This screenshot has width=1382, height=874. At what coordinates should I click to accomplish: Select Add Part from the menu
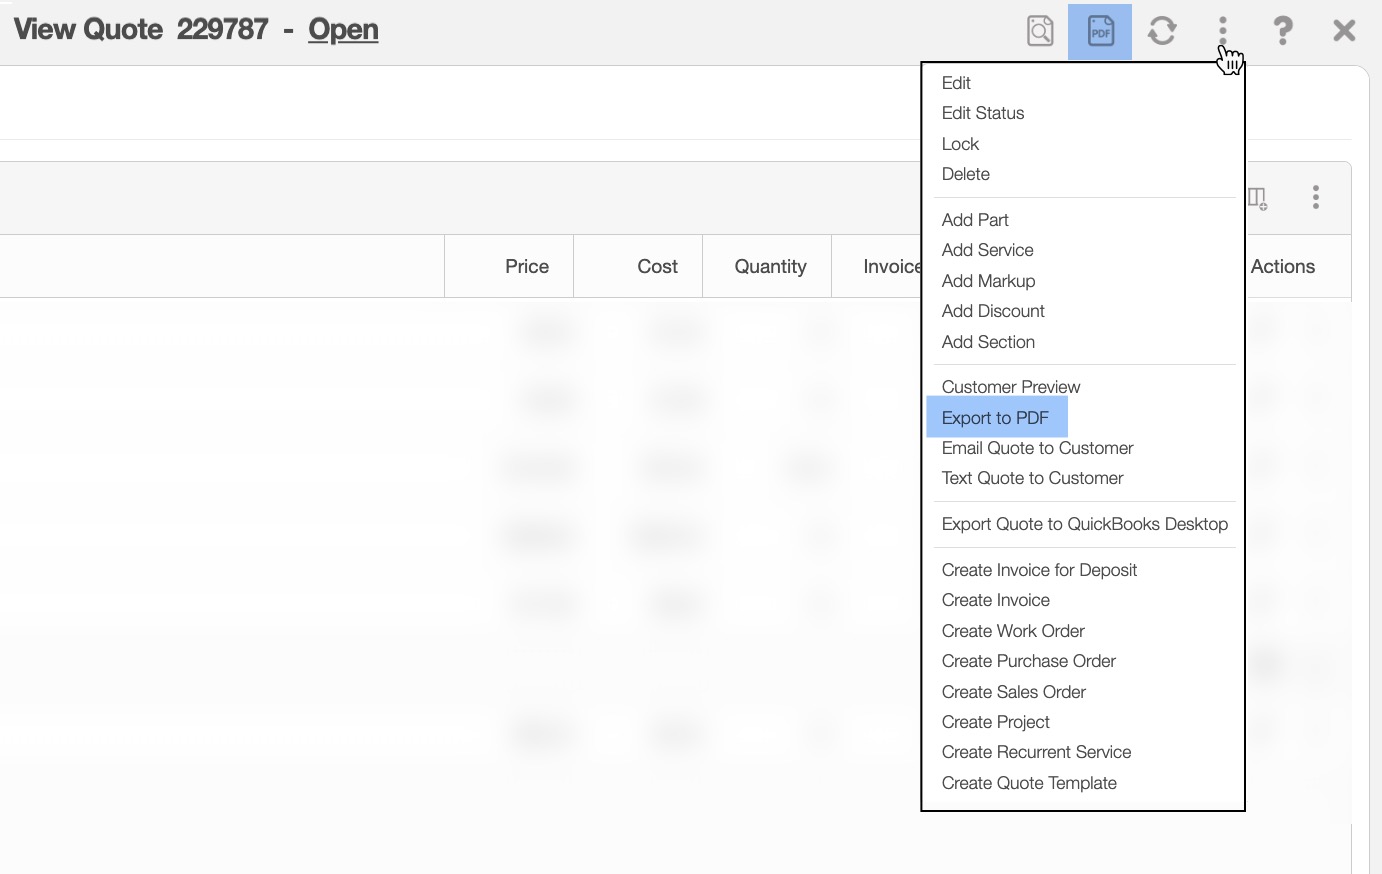click(975, 220)
